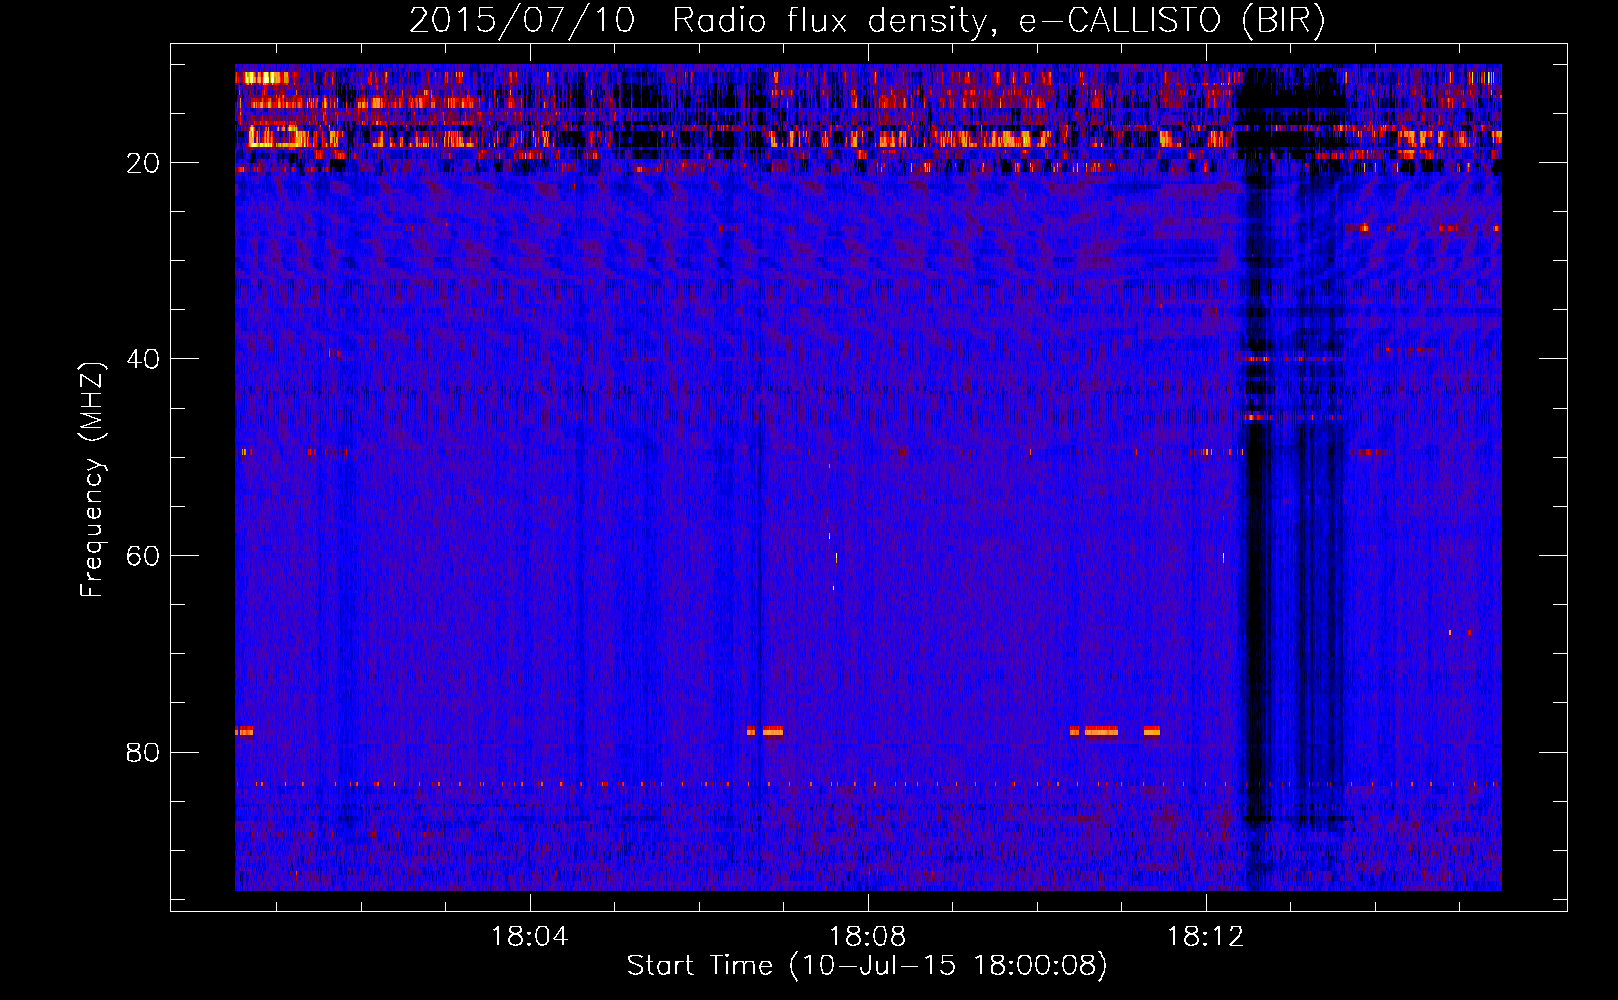This screenshot has width=1618, height=1000.
Task: Click the "20" frequency tick label
Action: pos(143,163)
